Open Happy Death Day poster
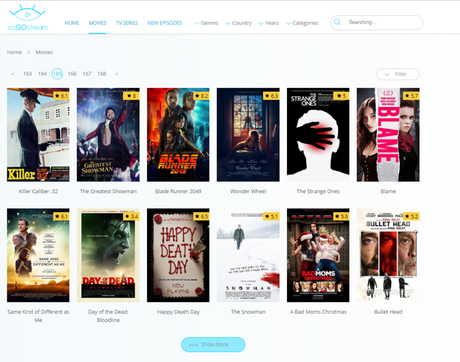The width and height of the screenshot is (460, 362). coord(178,255)
